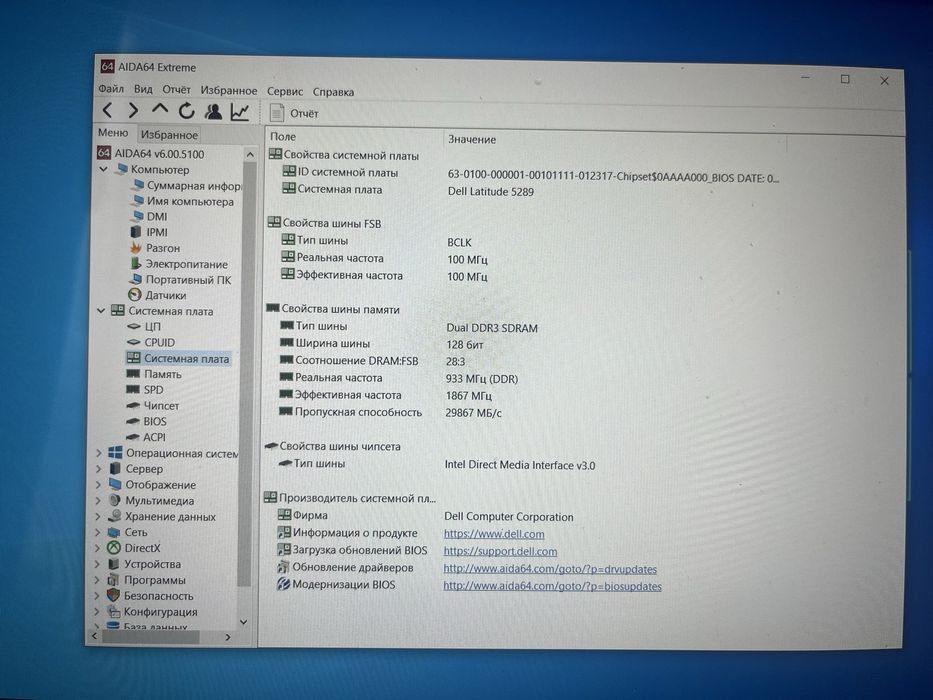This screenshot has height=700, width=933.
Task: Go up one level with the up arrow
Action: (159, 109)
